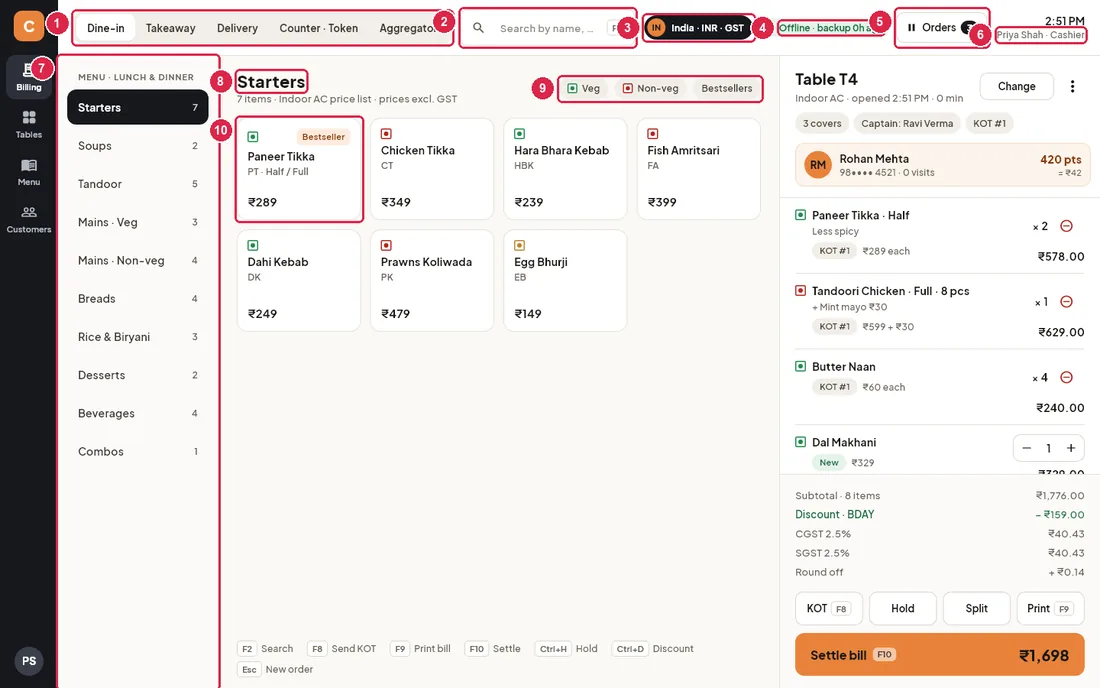Remove Tandoori Chicken from the order
This screenshot has width=1100, height=688.
click(x=1066, y=302)
